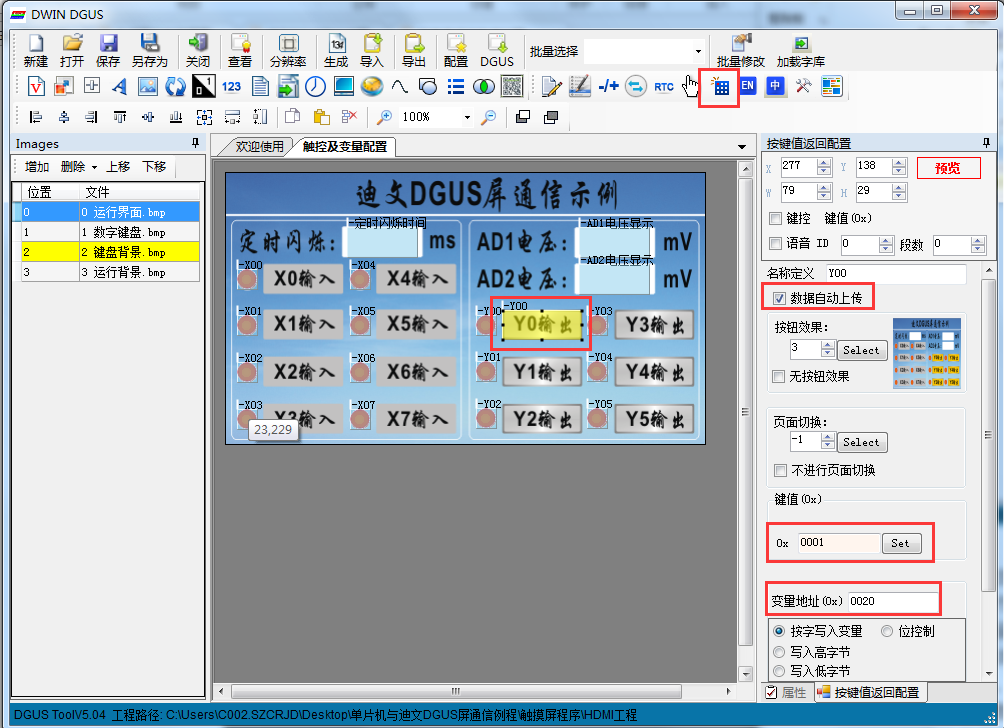
Task: Click the red 预览 preview button
Action: tap(948, 168)
